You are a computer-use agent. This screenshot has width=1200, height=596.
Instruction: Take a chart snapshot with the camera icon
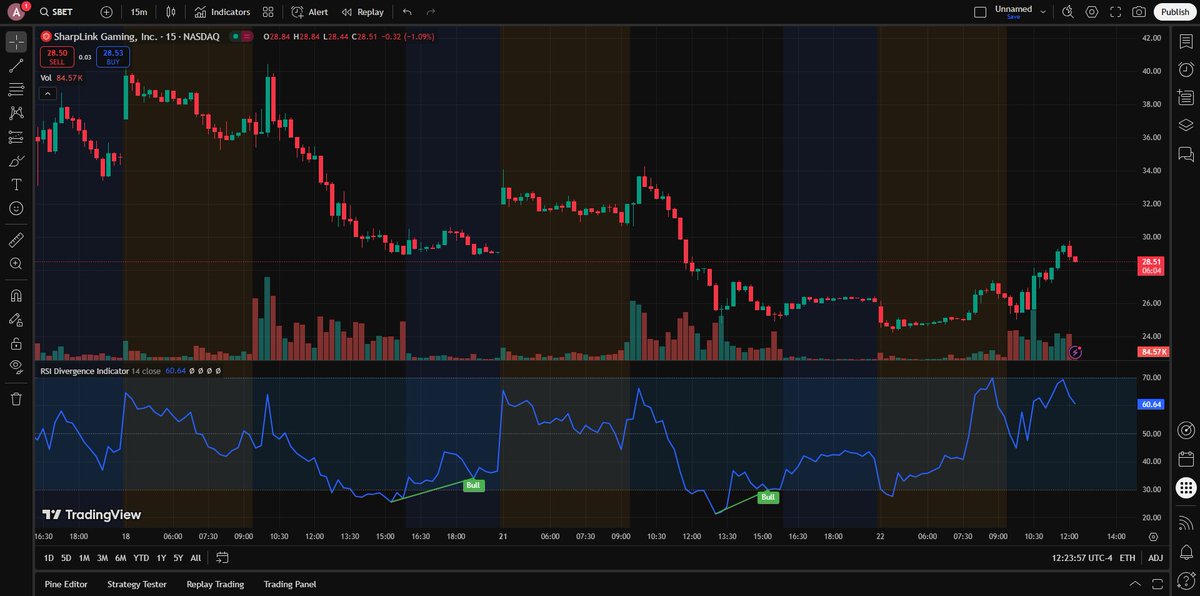pyautogui.click(x=1139, y=12)
